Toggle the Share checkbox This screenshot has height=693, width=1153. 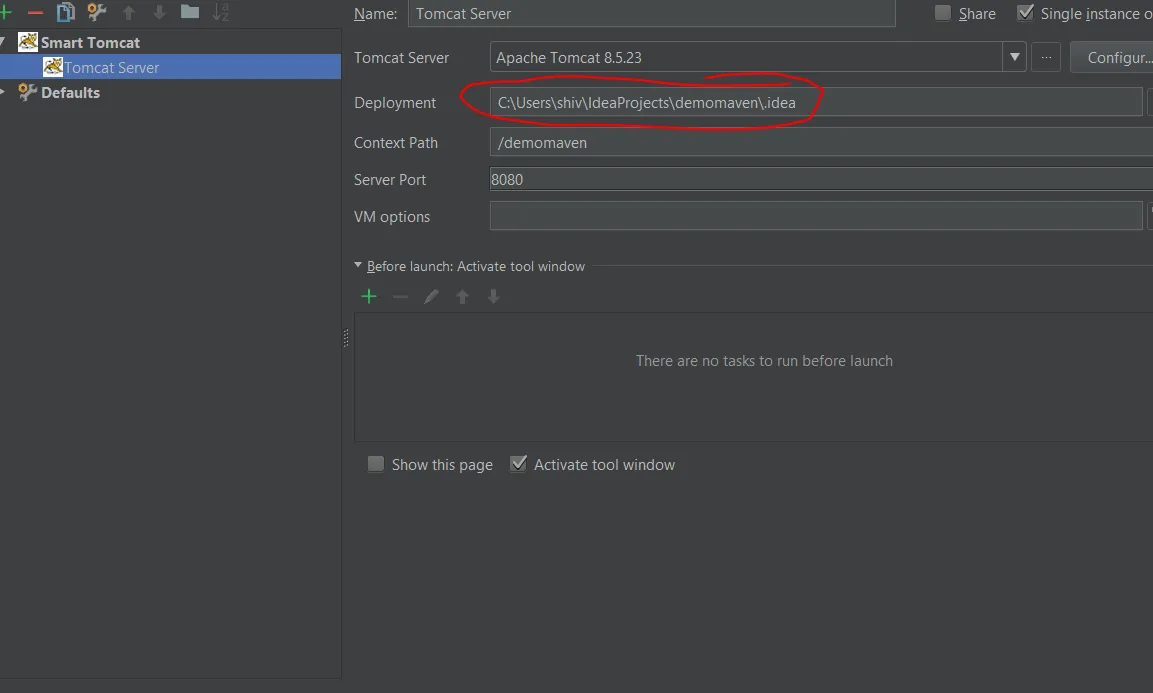click(x=942, y=13)
